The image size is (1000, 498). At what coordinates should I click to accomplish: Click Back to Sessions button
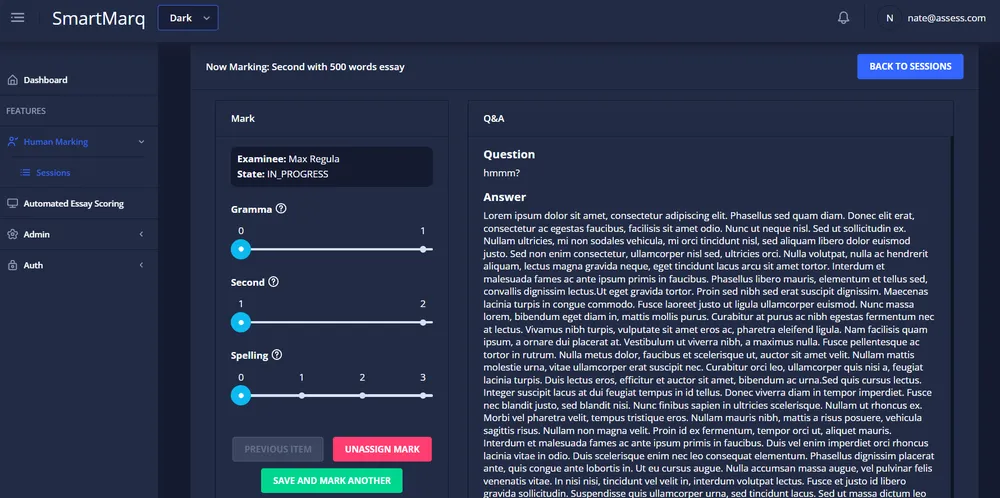click(910, 66)
